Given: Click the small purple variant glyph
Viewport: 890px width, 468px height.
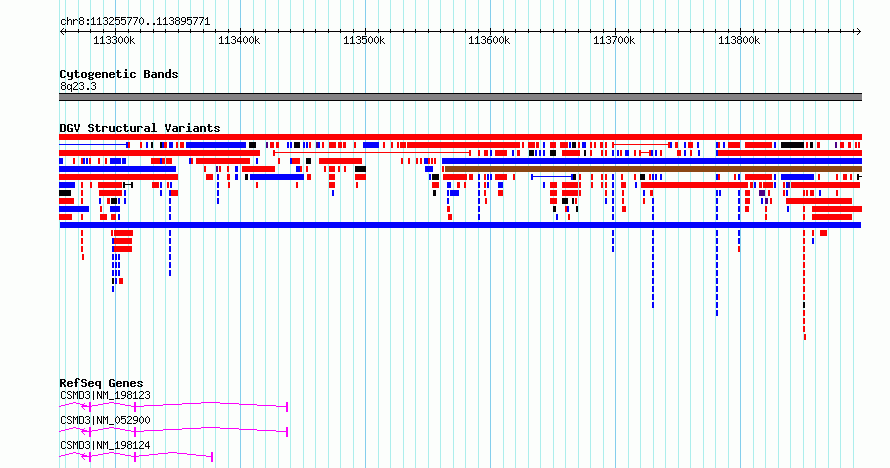Looking at the screenshot, I should pos(762,193).
